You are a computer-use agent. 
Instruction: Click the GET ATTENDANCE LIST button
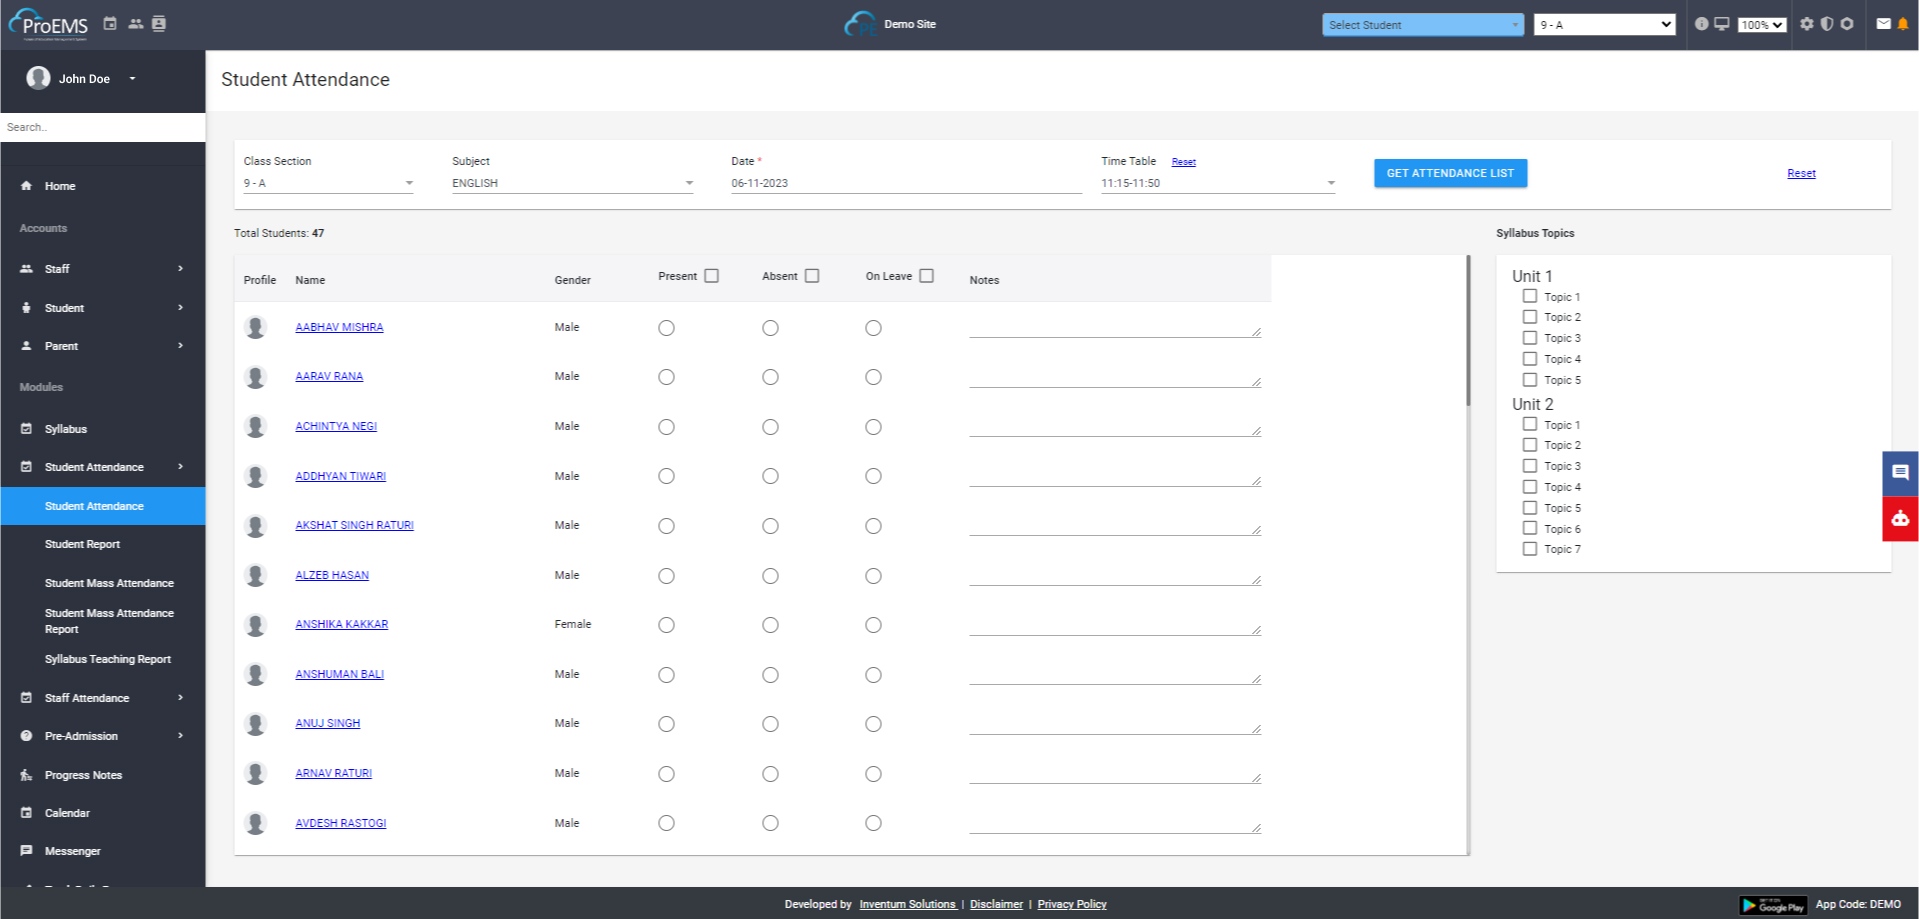tap(1449, 173)
